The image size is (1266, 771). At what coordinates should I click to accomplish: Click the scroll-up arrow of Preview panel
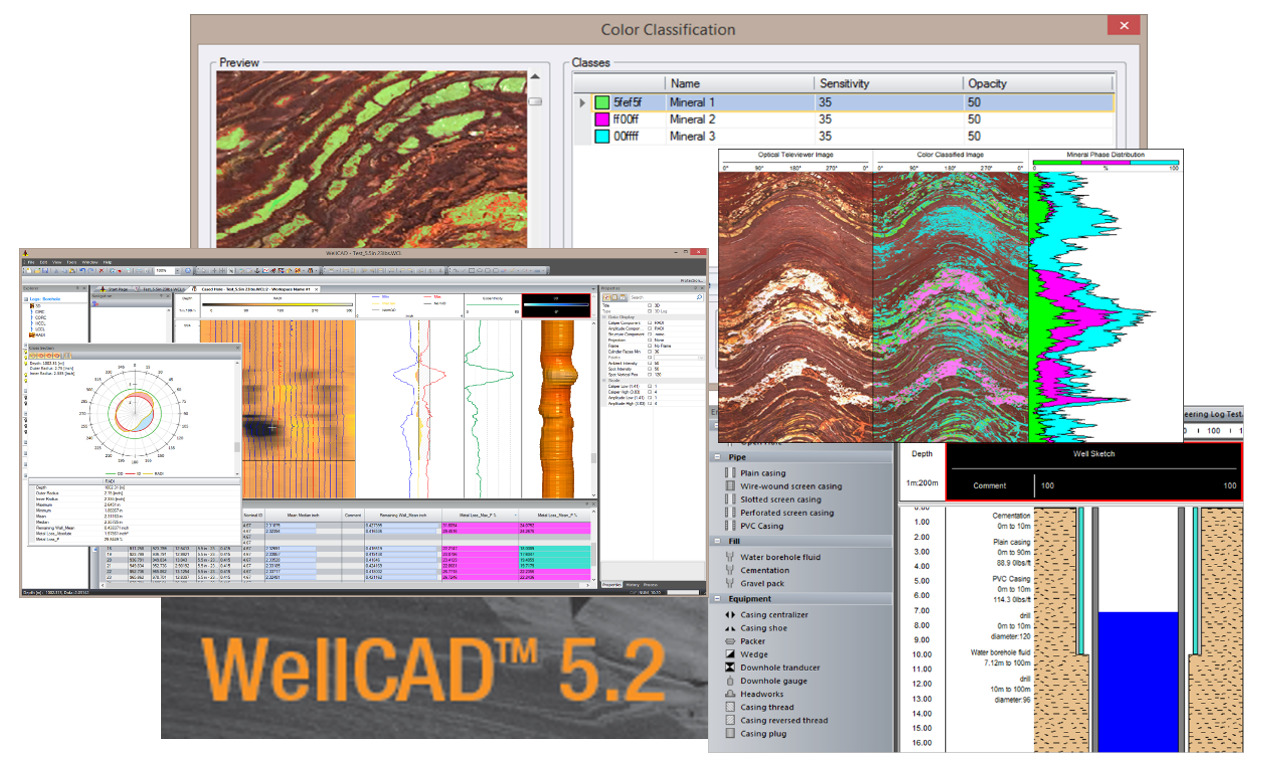coord(535,78)
